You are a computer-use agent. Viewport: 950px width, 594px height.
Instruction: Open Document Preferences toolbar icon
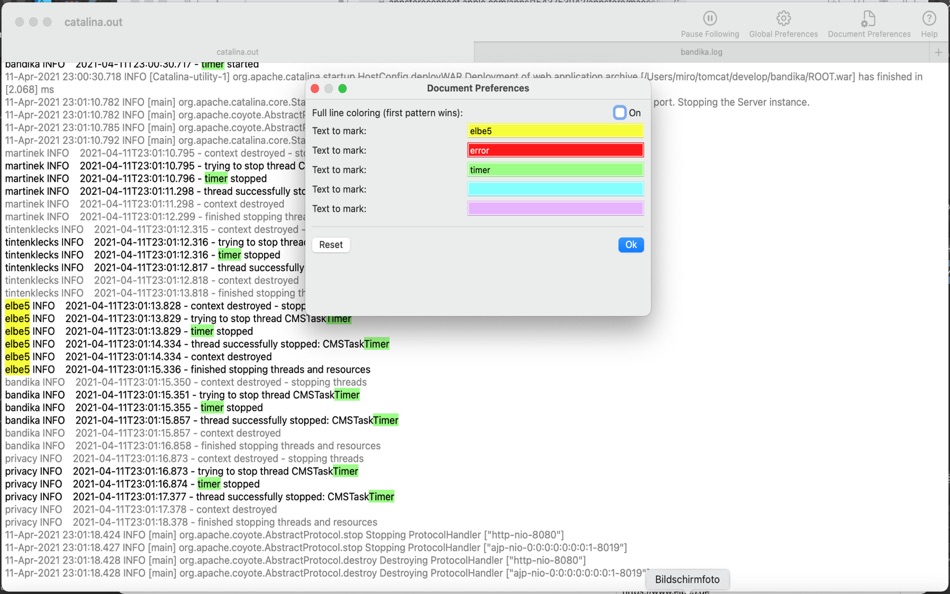tap(869, 18)
